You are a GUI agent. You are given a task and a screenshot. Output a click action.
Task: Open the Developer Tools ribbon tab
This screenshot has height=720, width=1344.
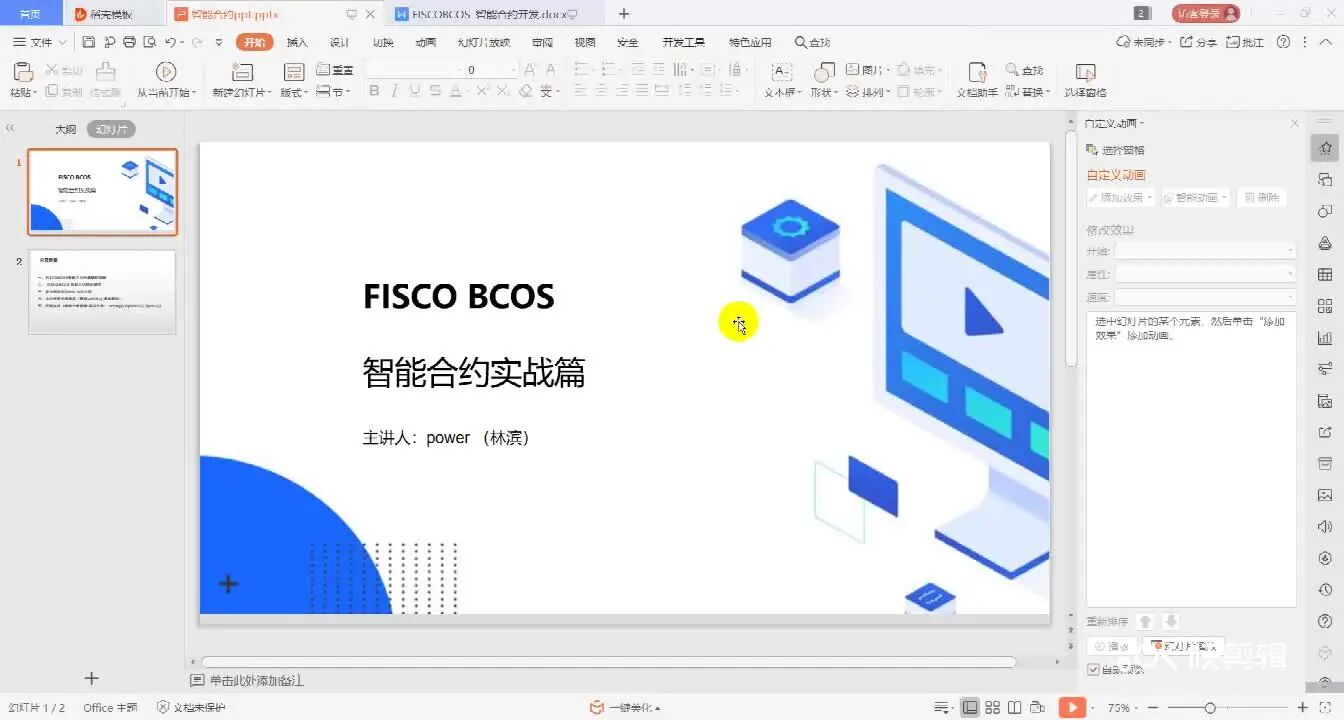pos(684,42)
